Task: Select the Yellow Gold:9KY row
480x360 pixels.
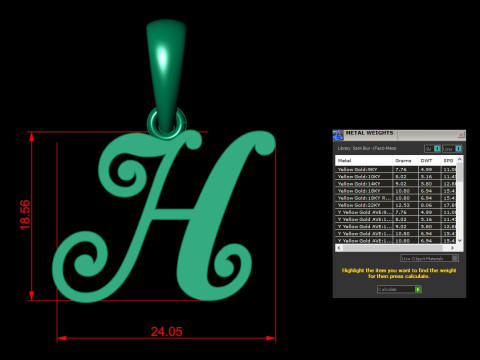Action: (x=395, y=169)
